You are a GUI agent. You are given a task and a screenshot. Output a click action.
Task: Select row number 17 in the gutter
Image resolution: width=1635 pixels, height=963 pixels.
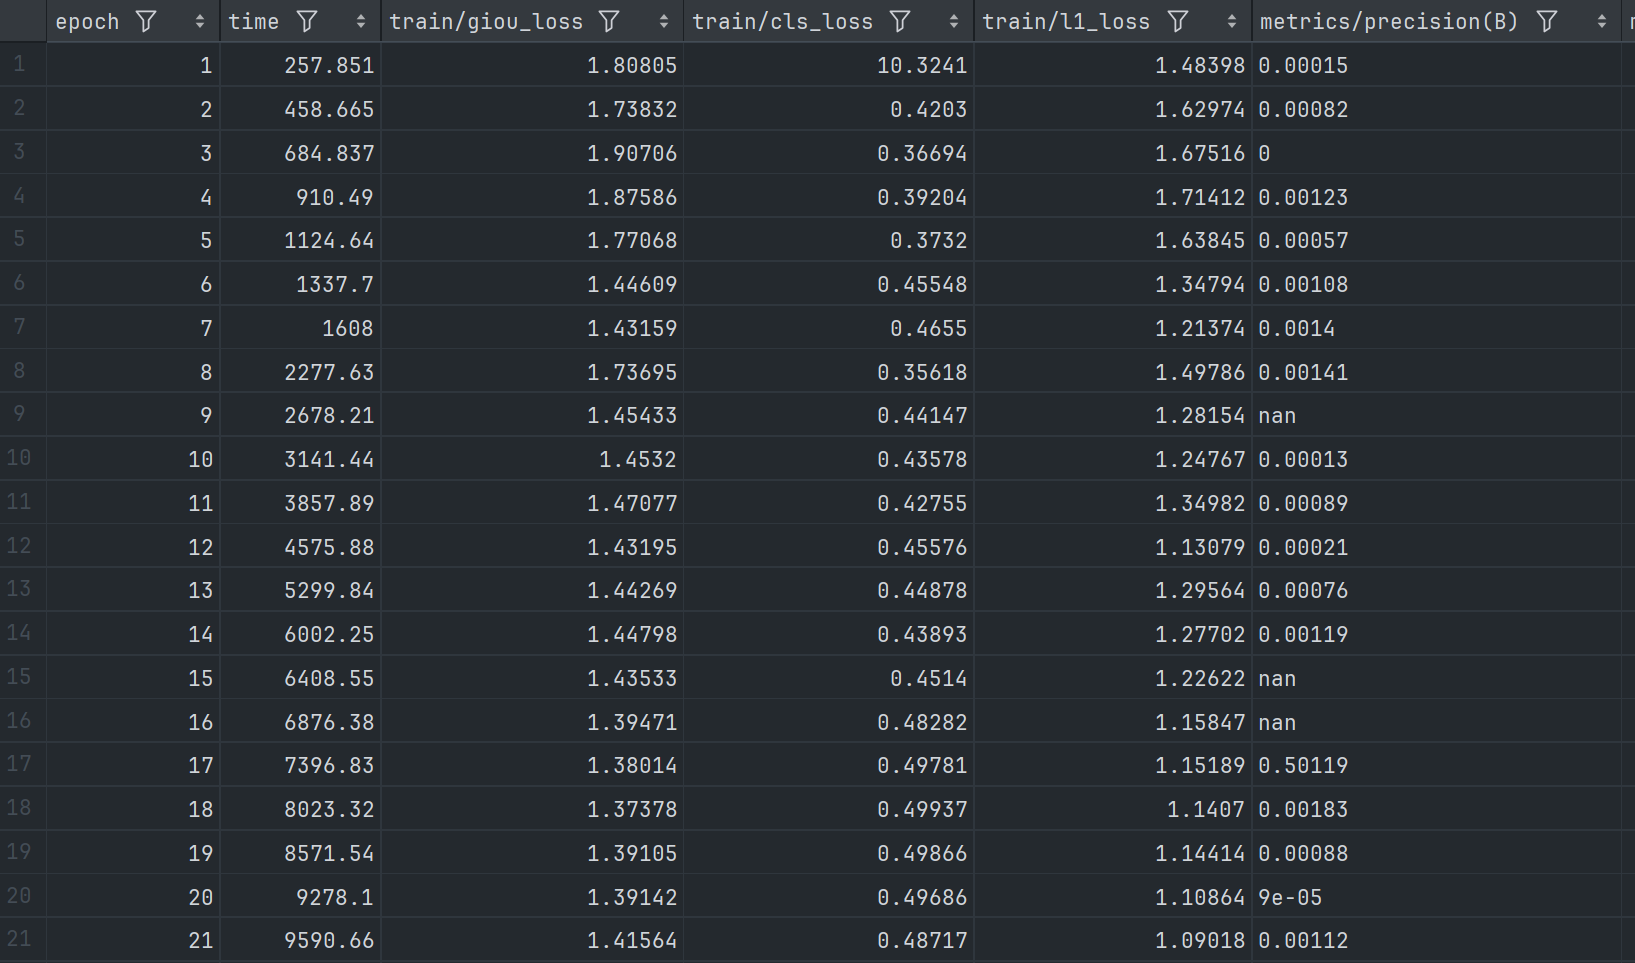[19, 764]
